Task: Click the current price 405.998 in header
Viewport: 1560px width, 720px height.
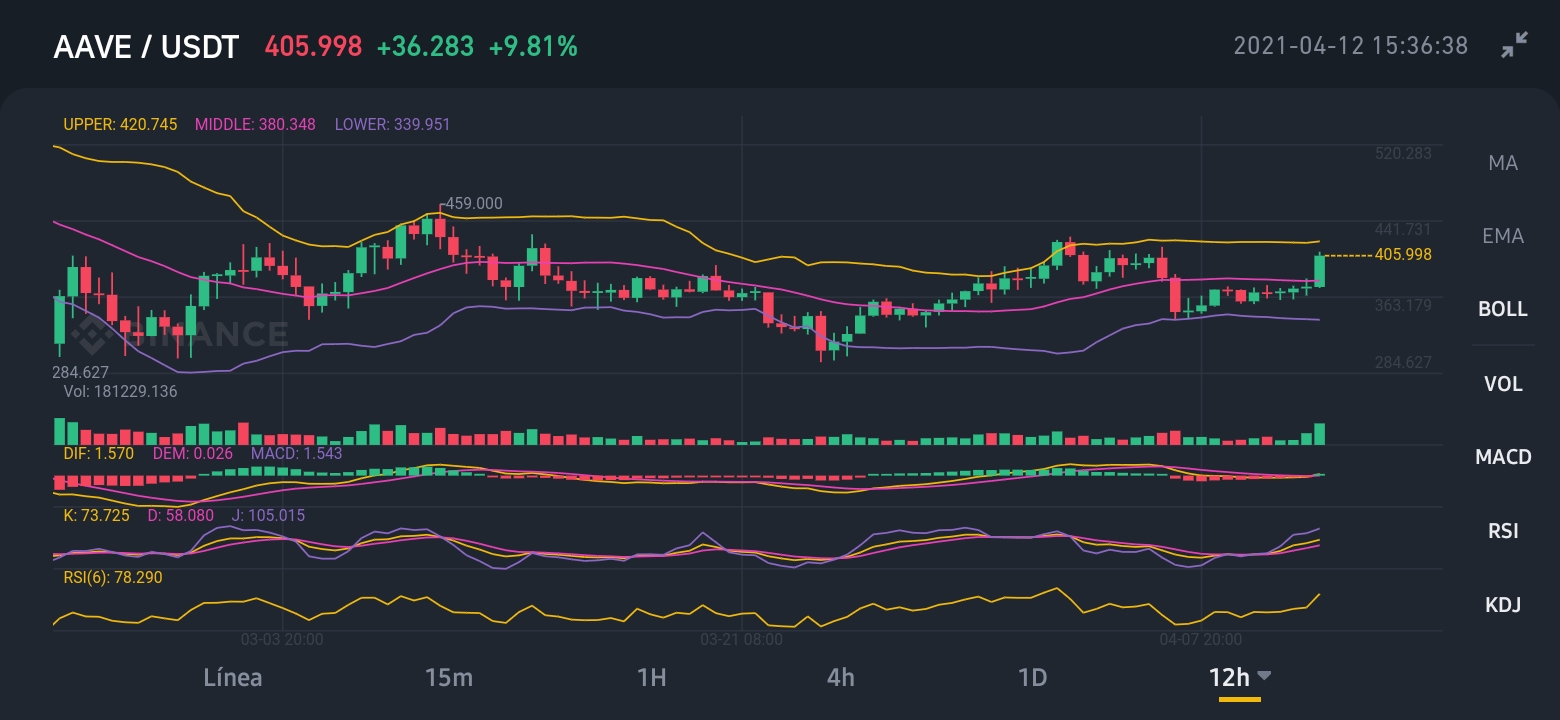Action: (313, 46)
